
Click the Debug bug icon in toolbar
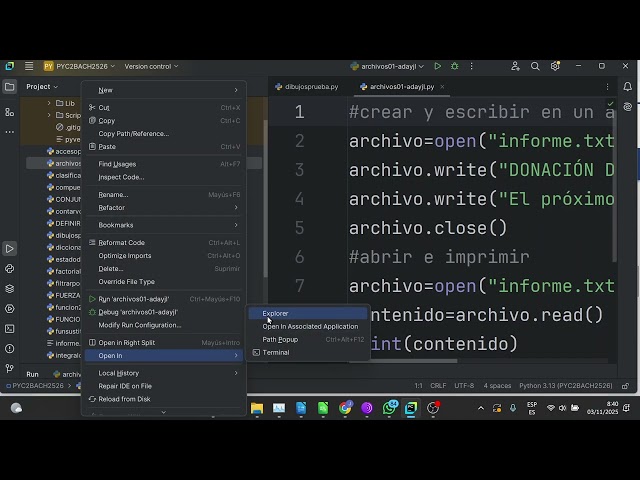pos(455,66)
